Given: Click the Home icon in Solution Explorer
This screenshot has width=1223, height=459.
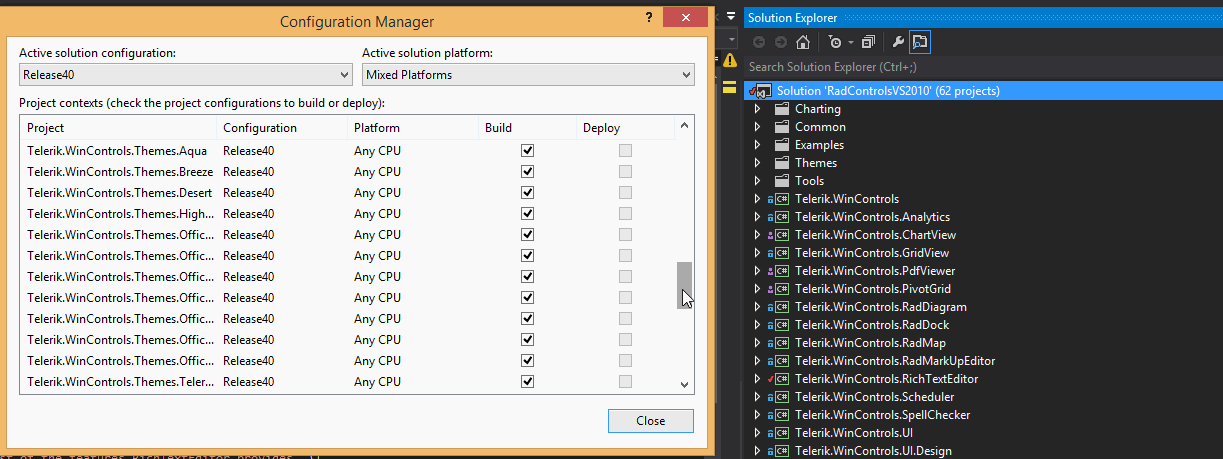Looking at the screenshot, I should (x=802, y=42).
